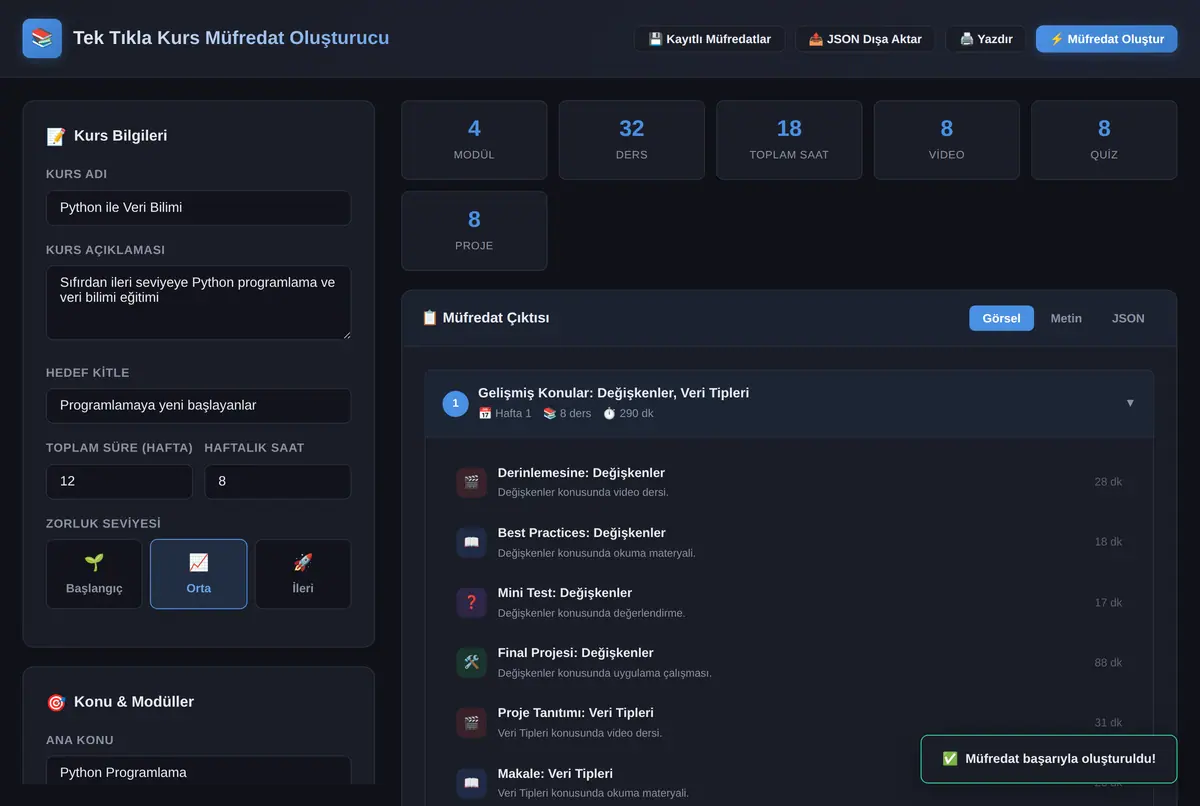The width and height of the screenshot is (1200, 806).
Task: Click into the Kurs Açıklaması textarea
Action: tap(198, 303)
